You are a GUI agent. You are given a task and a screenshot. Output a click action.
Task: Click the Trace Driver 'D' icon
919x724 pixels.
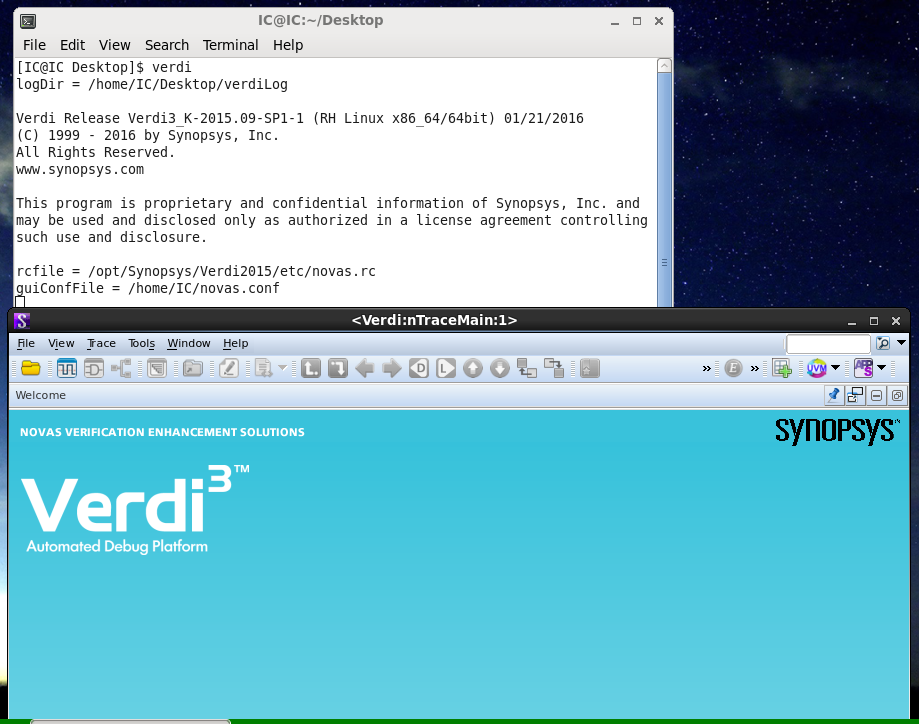(418, 368)
